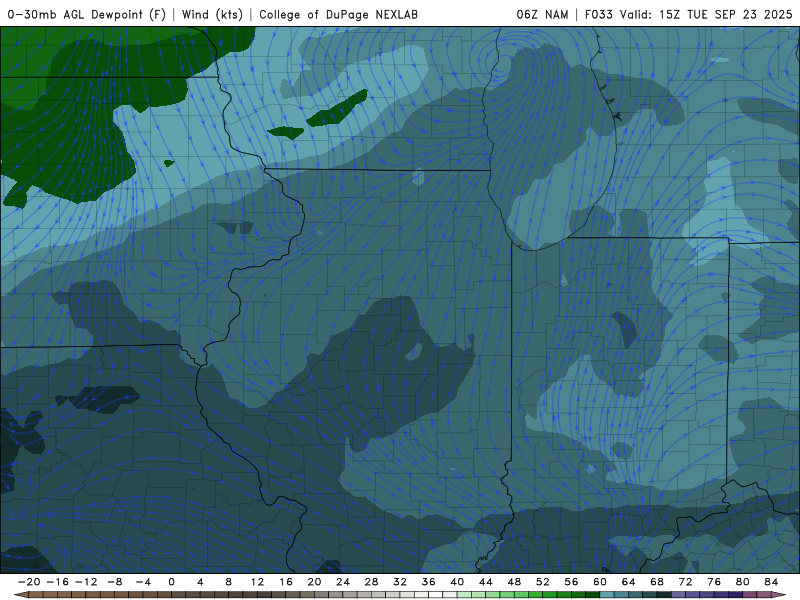Click the '28' colorbar label
This screenshot has height=600, width=800.
pos(371,582)
